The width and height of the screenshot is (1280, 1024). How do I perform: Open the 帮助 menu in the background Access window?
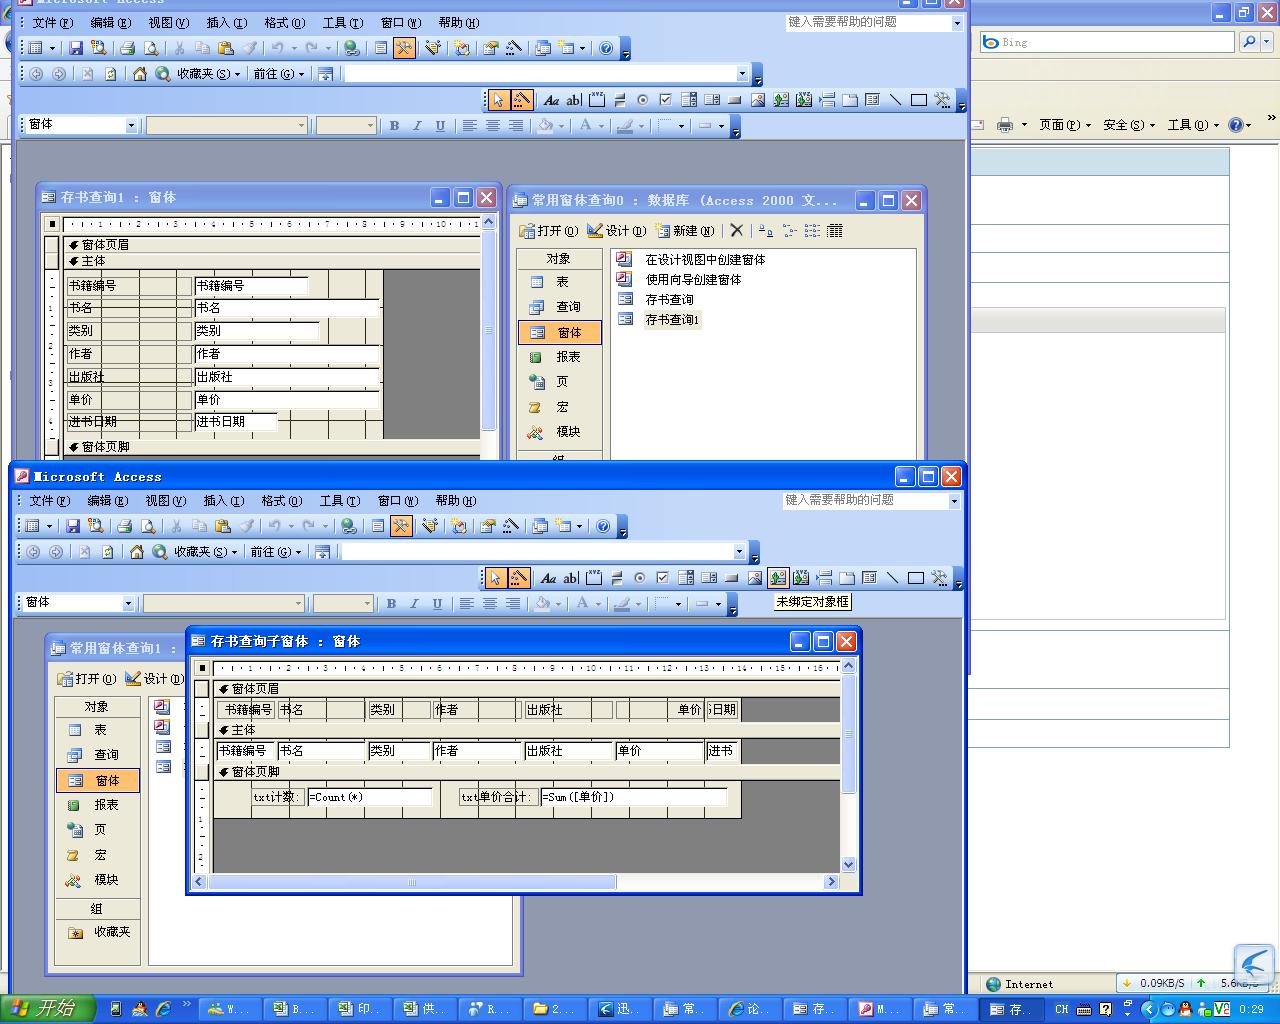(458, 22)
